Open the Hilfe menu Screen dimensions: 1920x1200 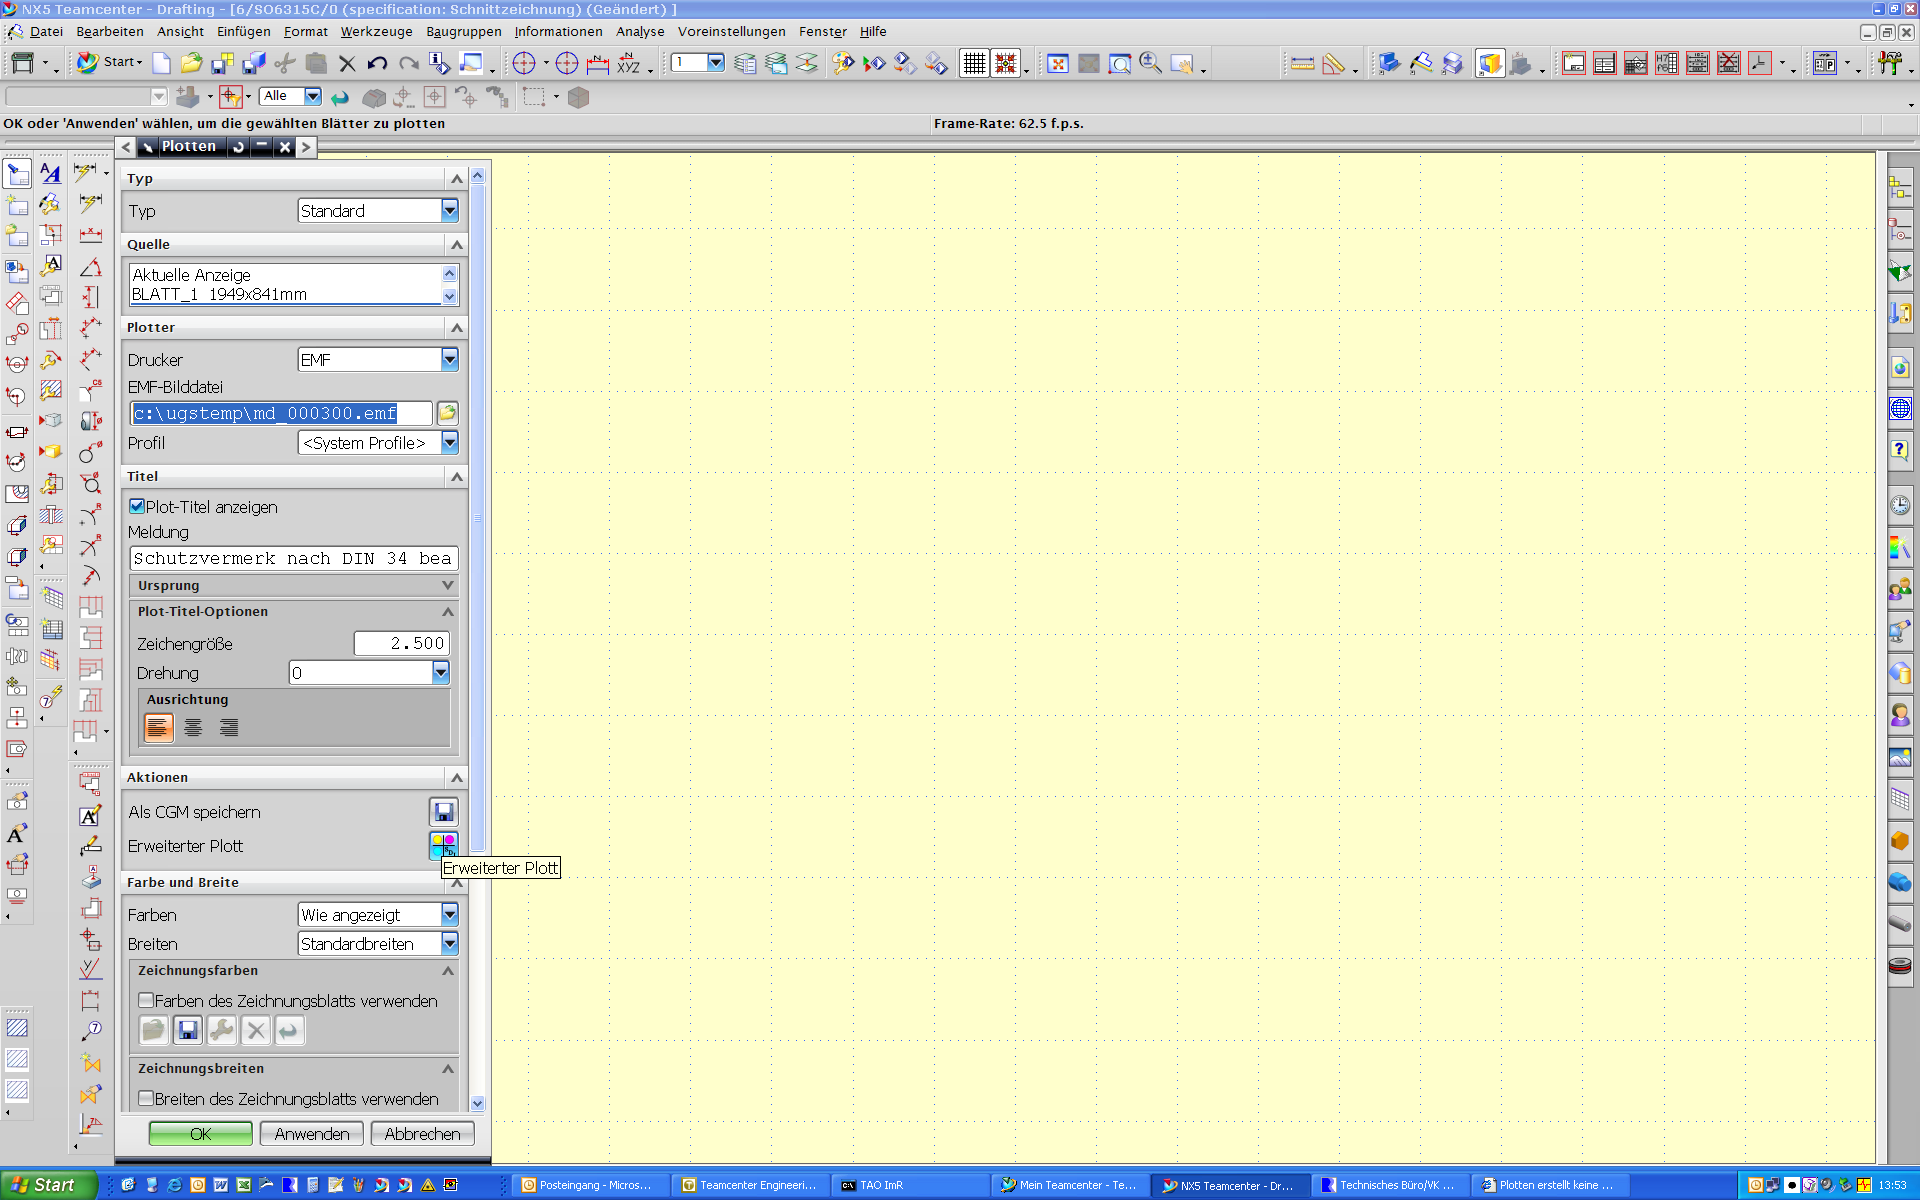click(872, 31)
